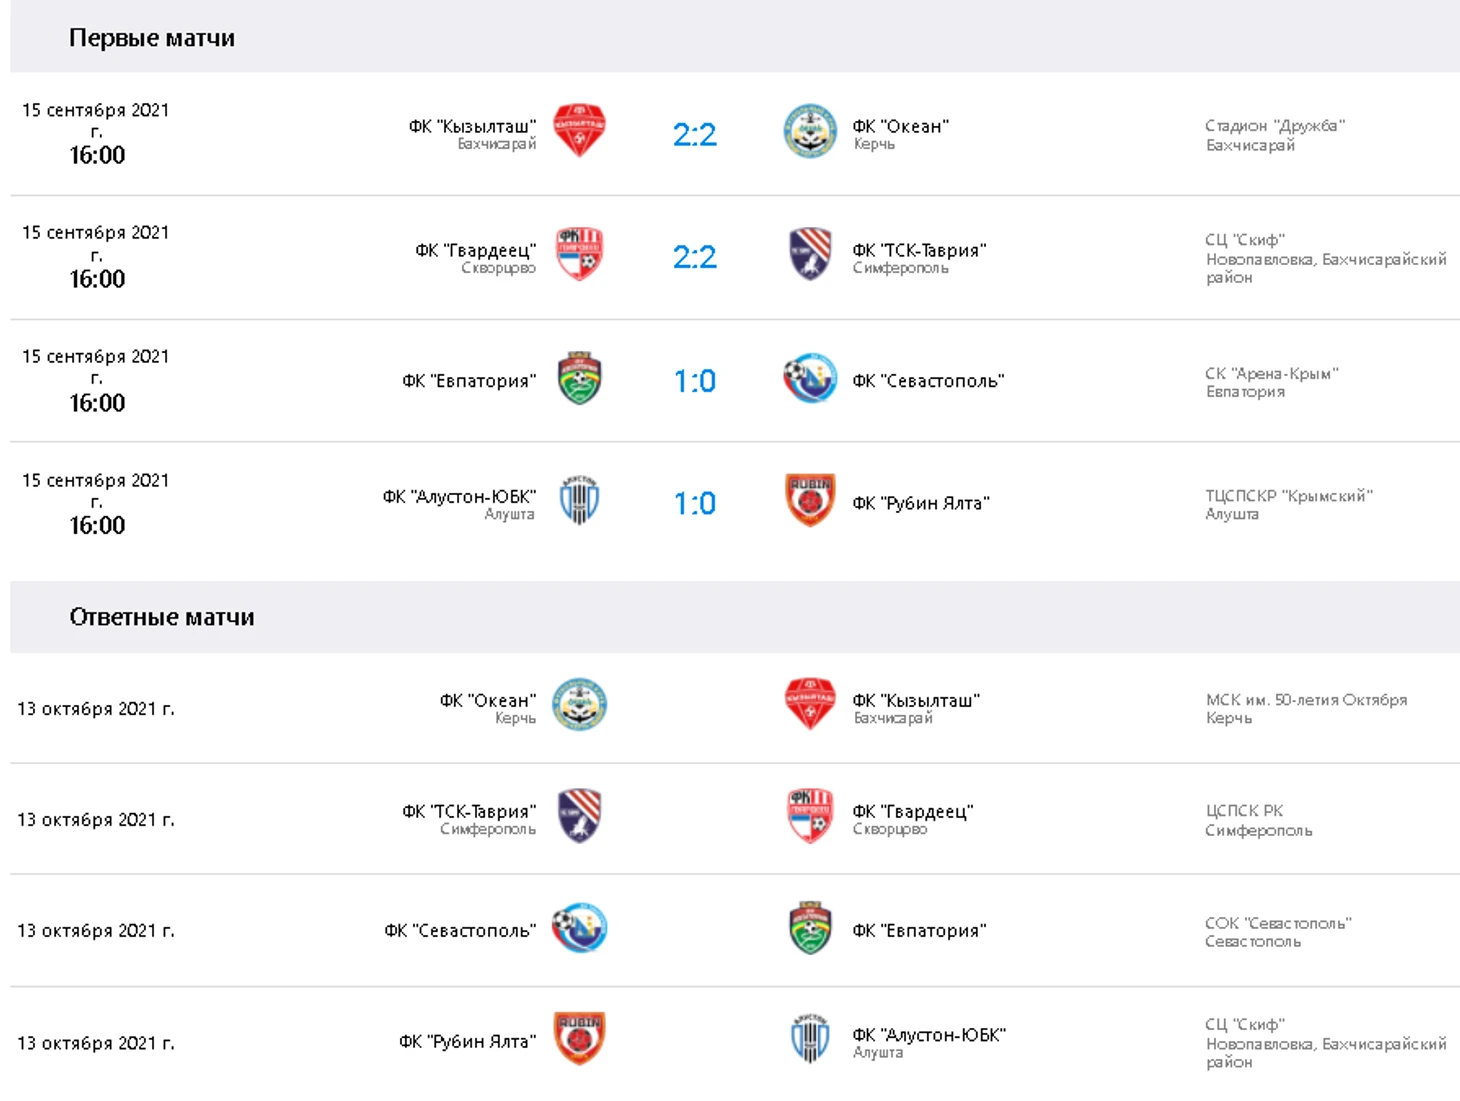Click the Evpatoria crest in first-leg match

[x=579, y=378]
